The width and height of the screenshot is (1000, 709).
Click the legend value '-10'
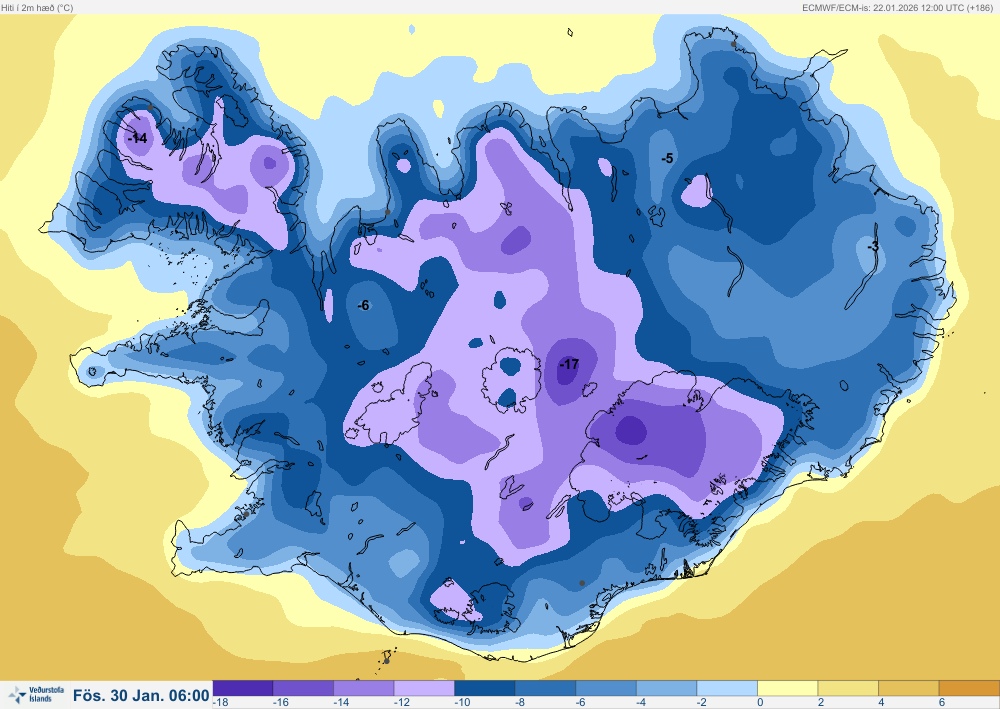(462, 703)
